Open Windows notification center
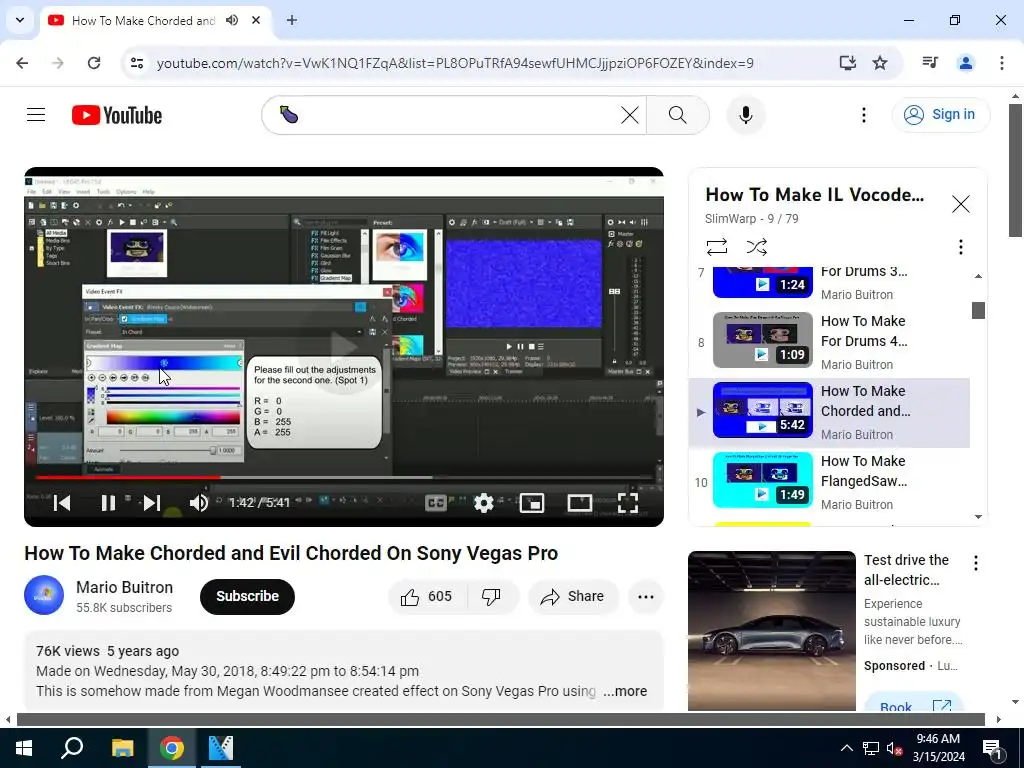 coord(992,749)
